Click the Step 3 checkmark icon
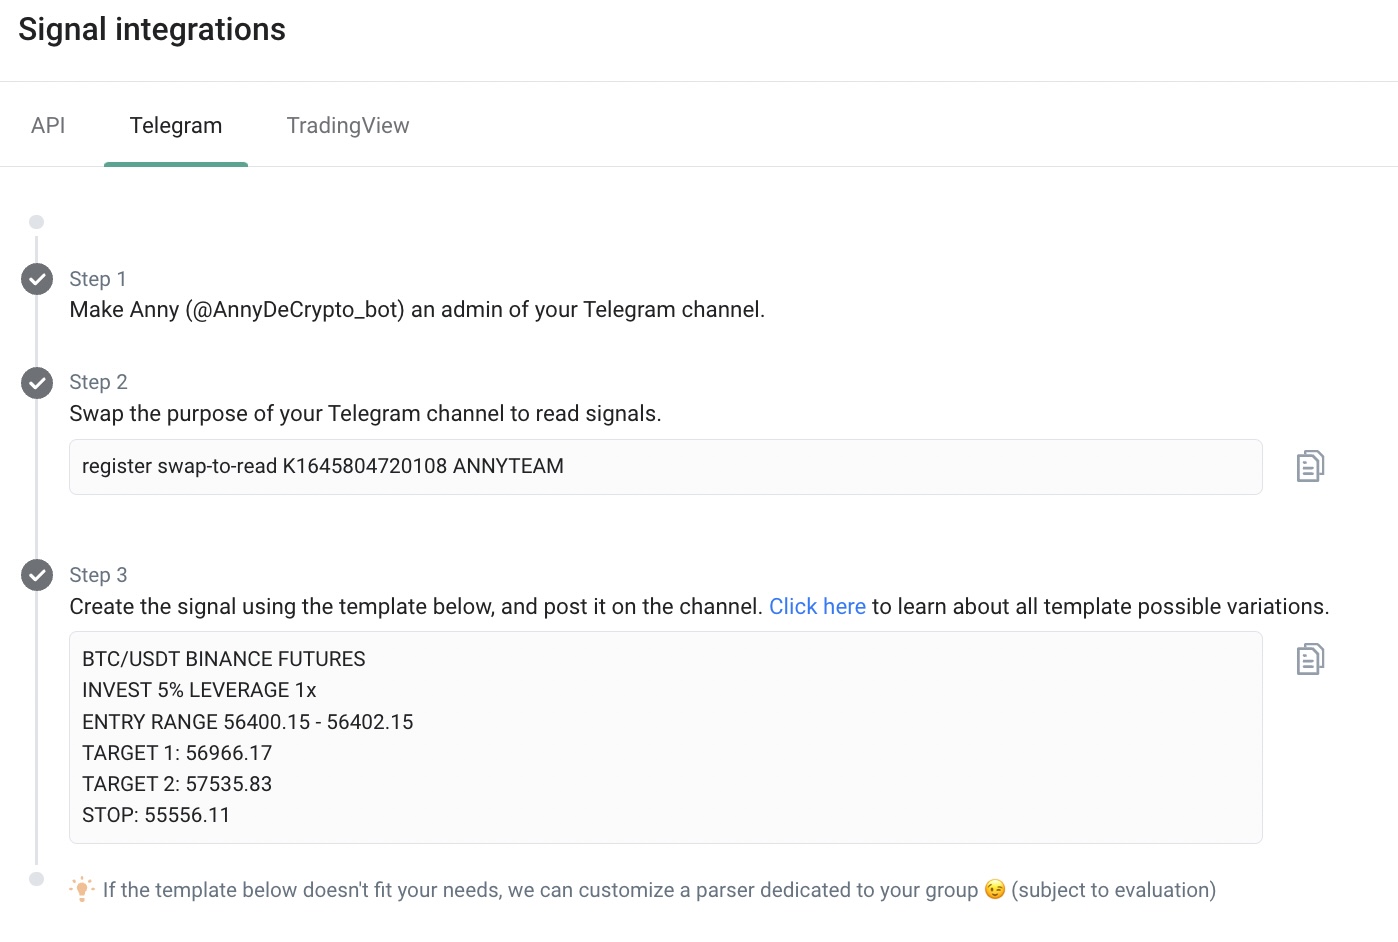Image resolution: width=1398 pixels, height=942 pixels. click(37, 575)
